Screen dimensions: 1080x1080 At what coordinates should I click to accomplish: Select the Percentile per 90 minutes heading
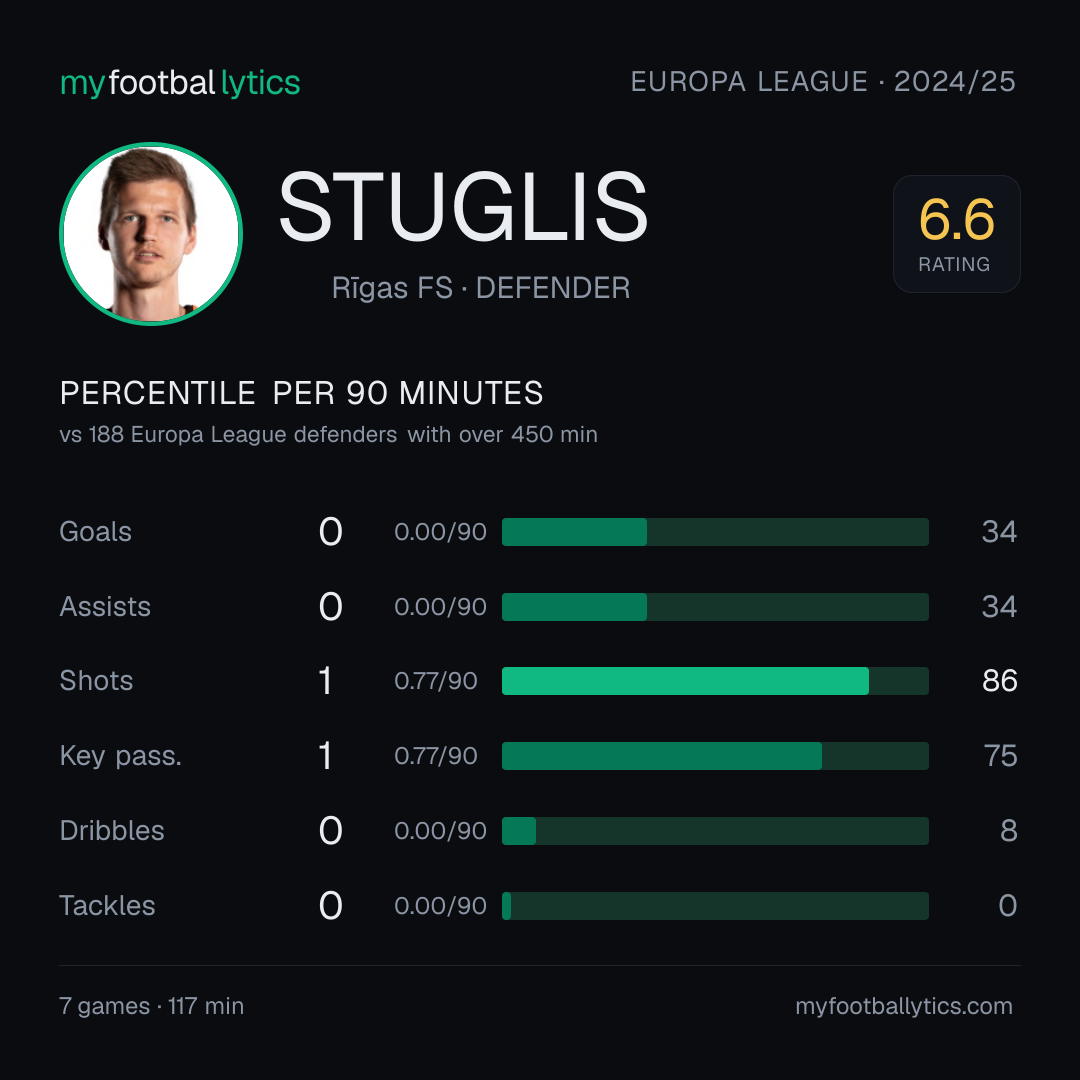coord(302,393)
